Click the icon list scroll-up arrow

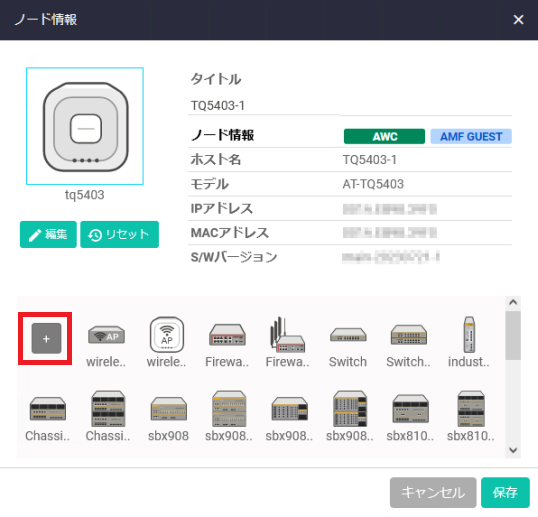513,303
